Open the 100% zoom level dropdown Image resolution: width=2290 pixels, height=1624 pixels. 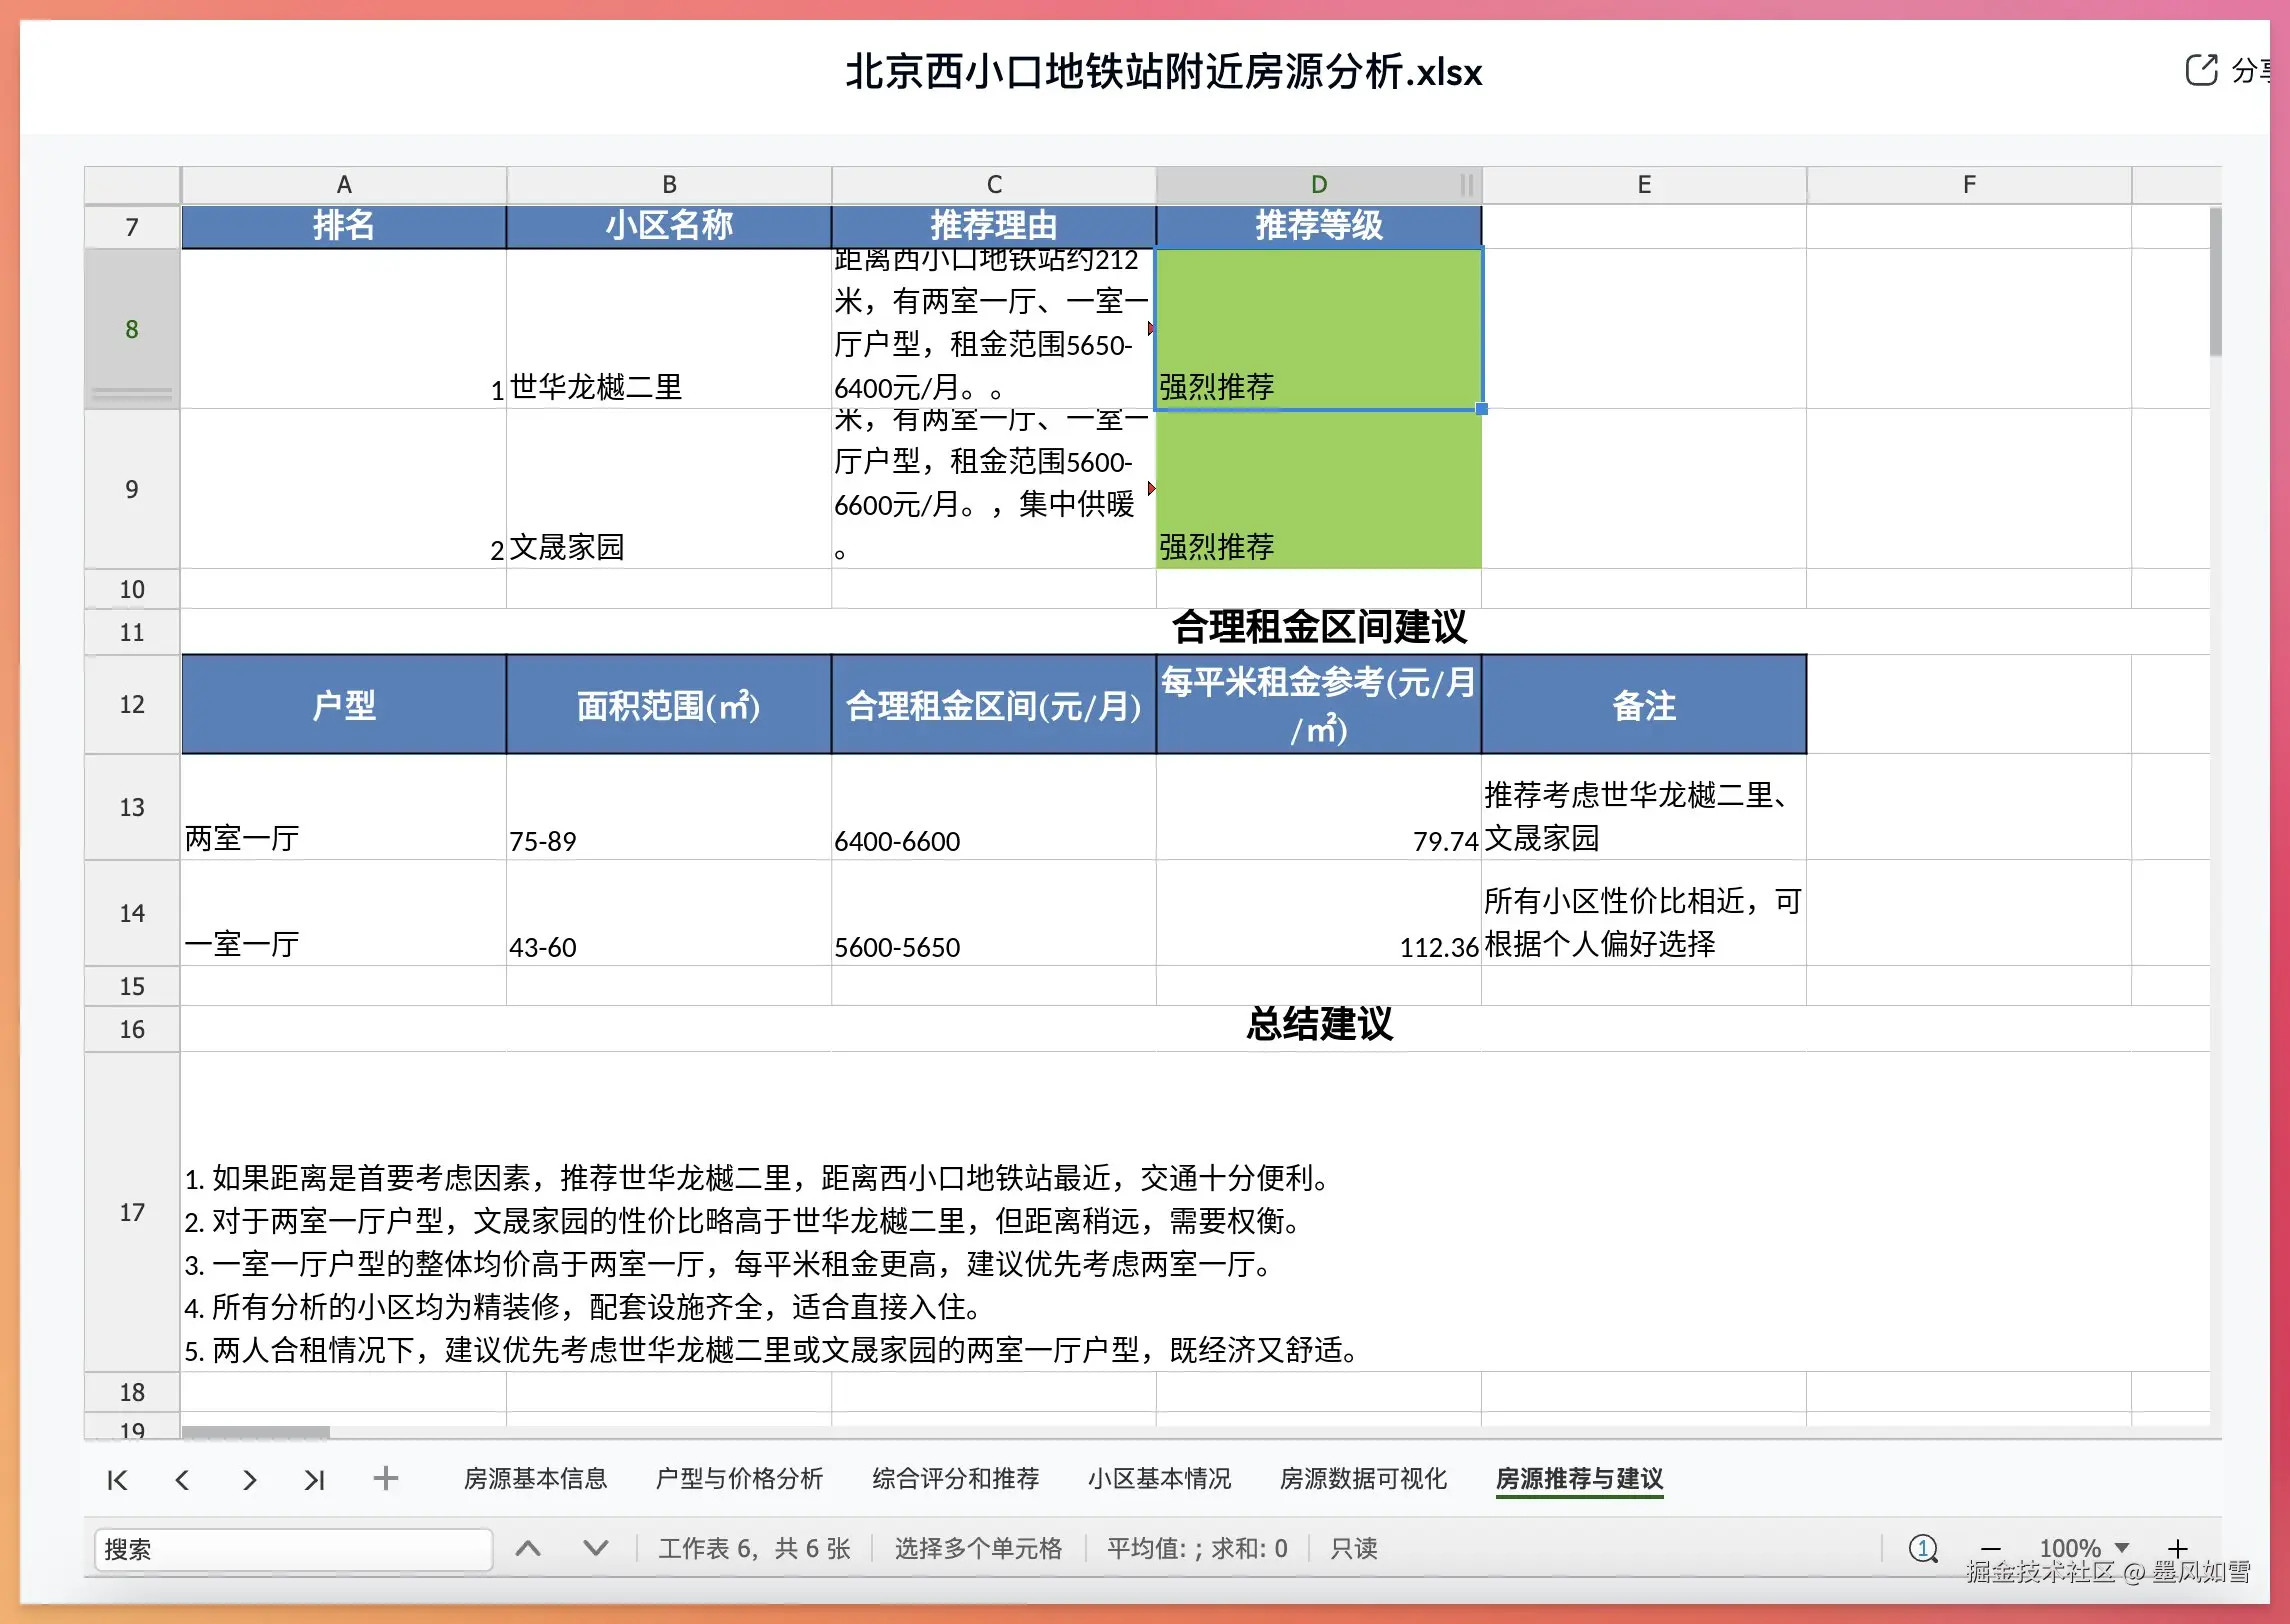click(x=2123, y=1548)
